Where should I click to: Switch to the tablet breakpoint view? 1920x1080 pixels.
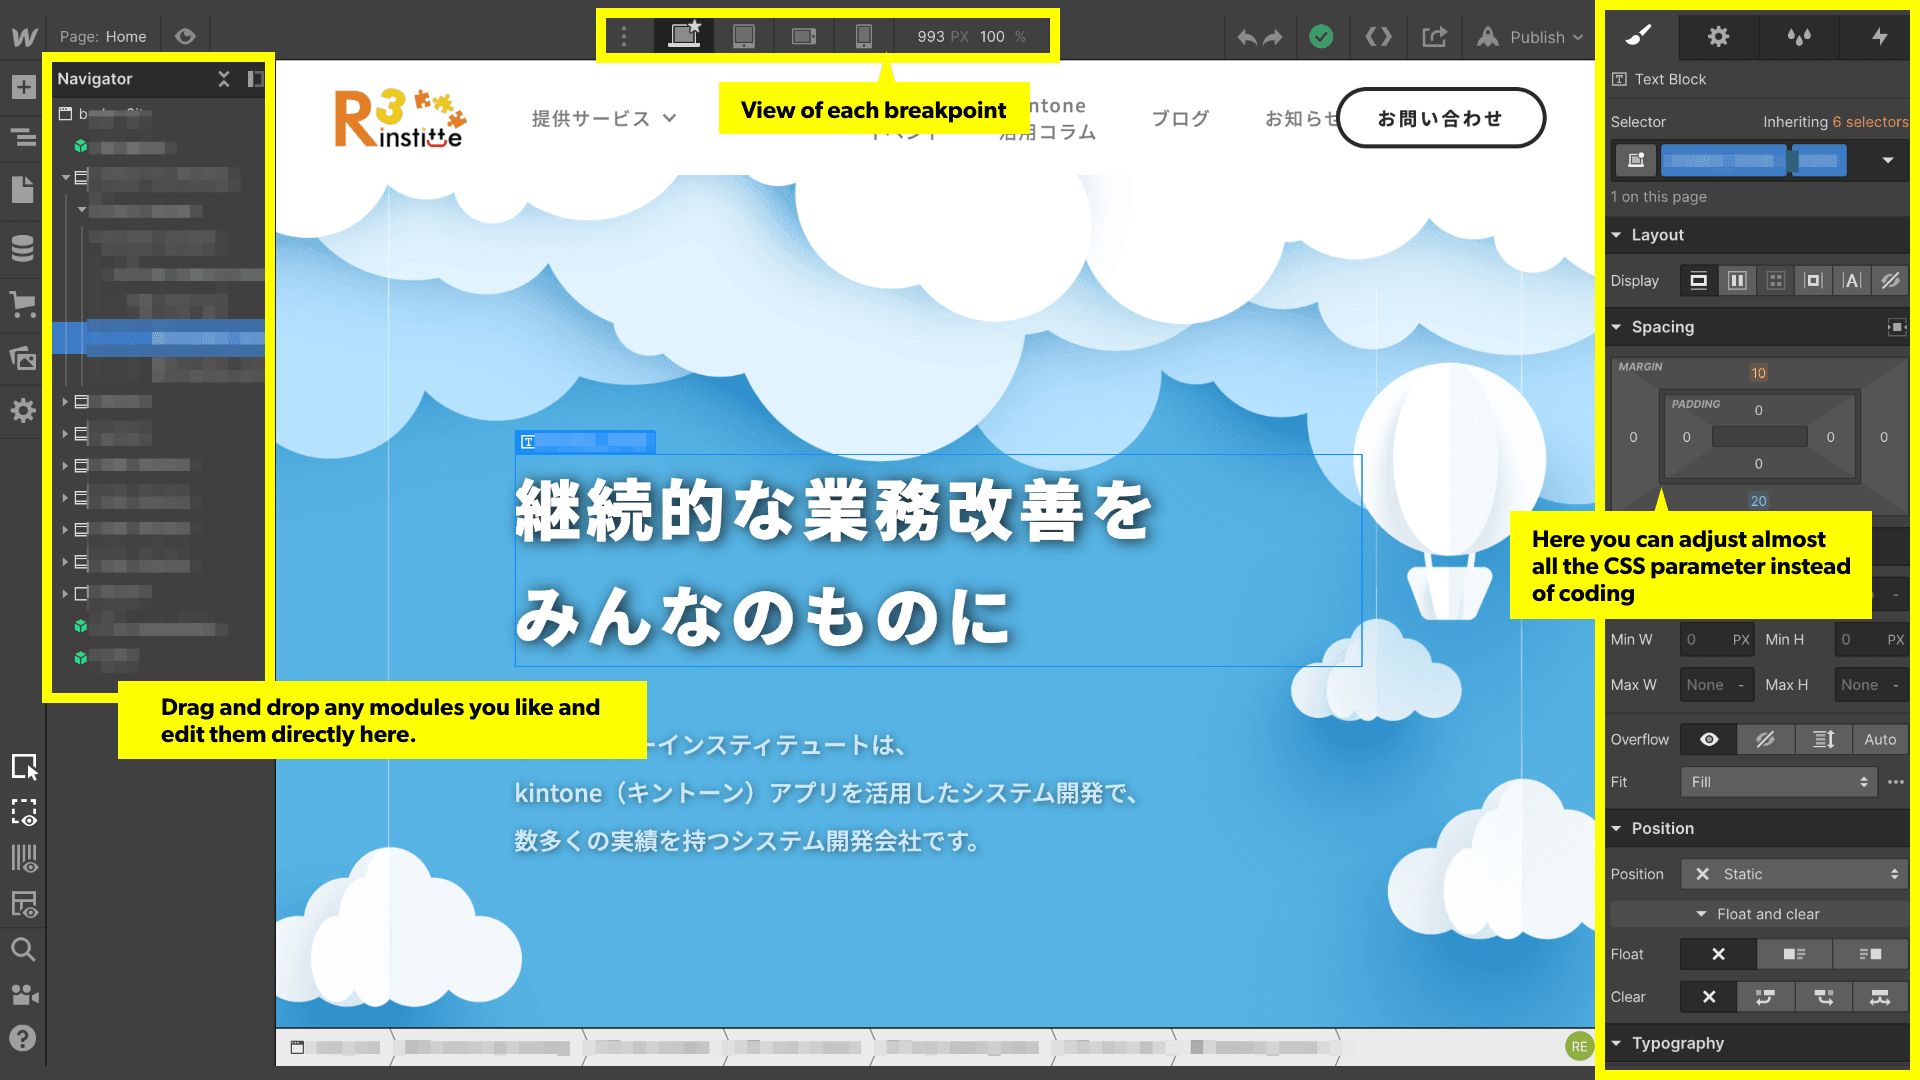pyautogui.click(x=744, y=37)
